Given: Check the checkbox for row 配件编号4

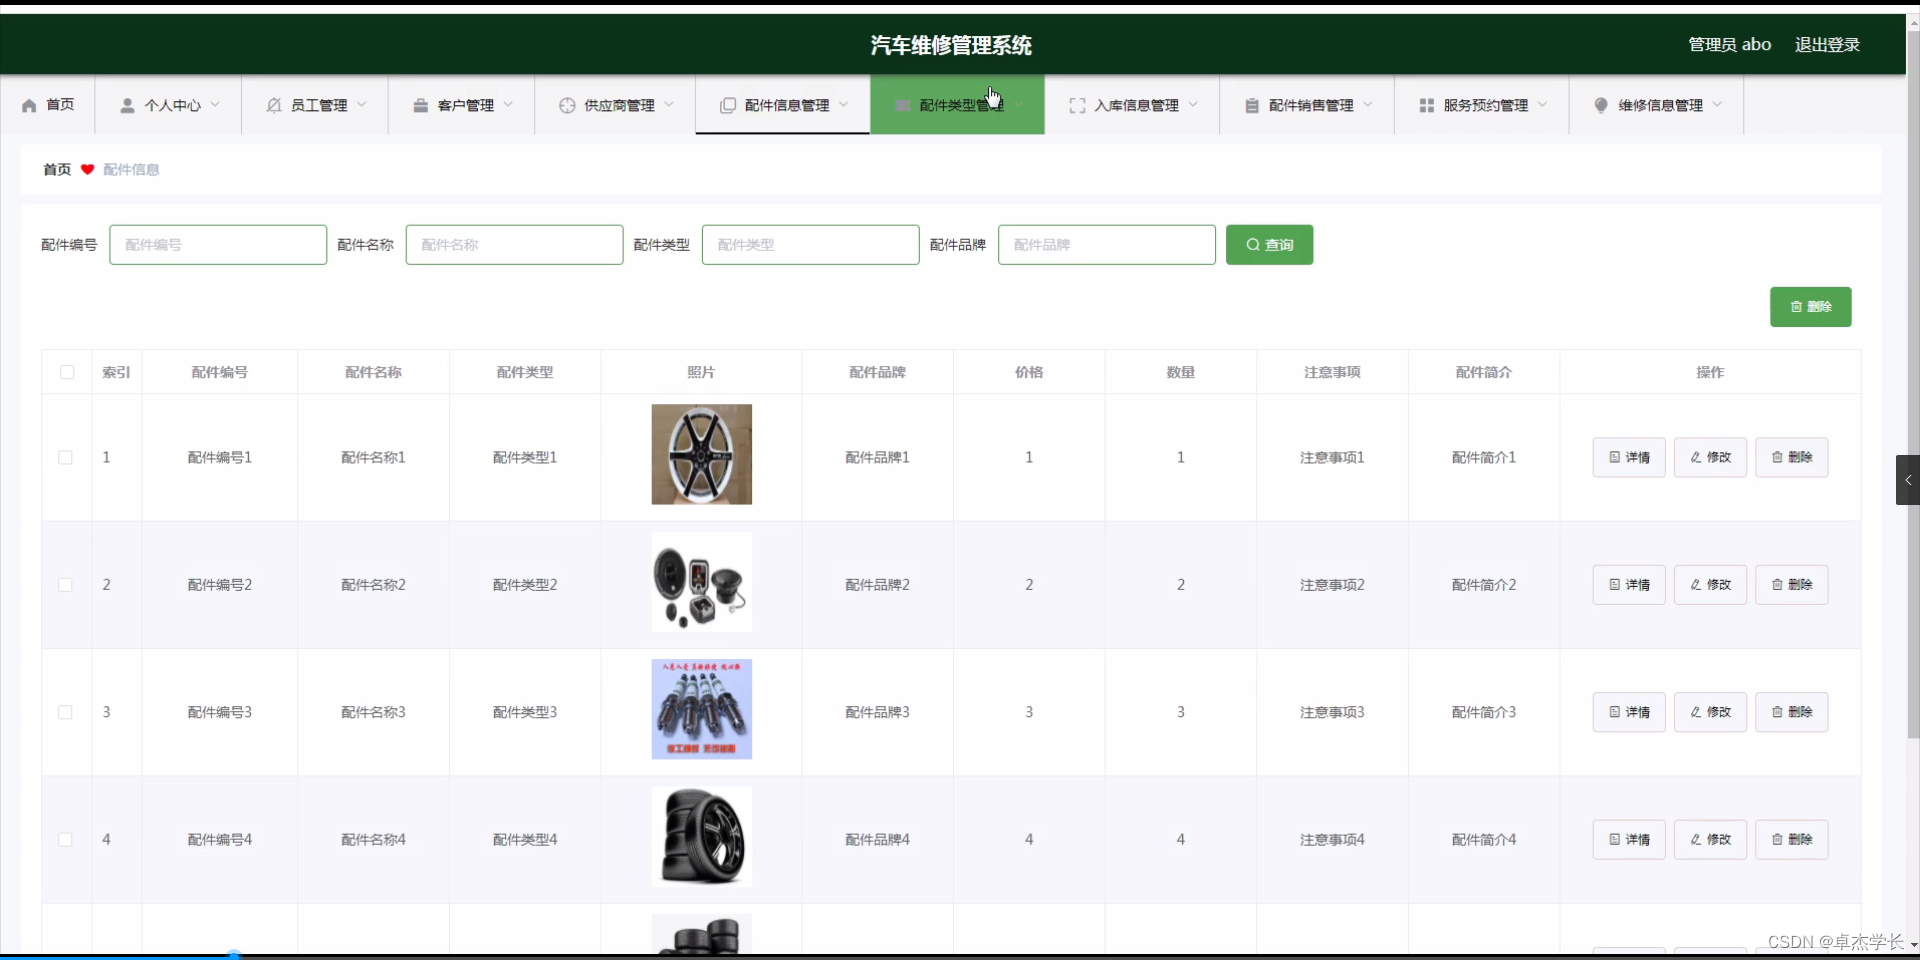Looking at the screenshot, I should coord(65,840).
